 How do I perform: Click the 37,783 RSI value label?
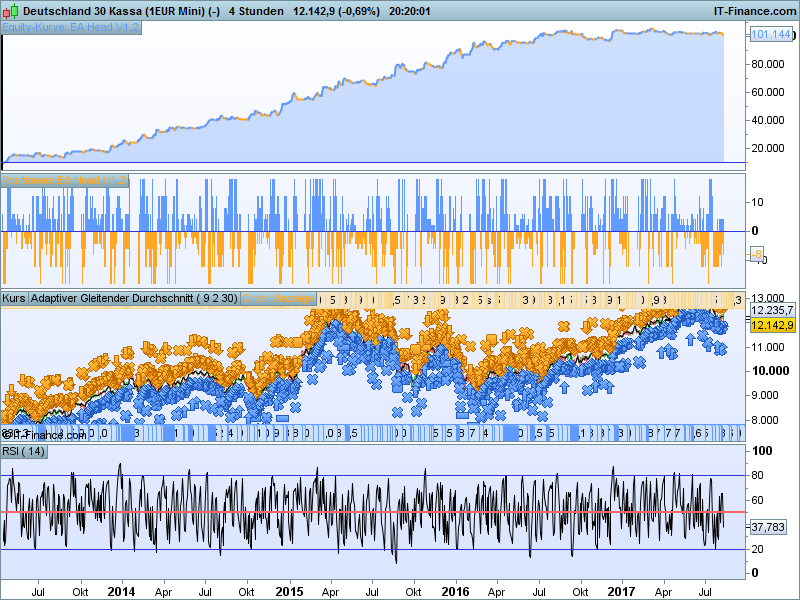[768, 527]
